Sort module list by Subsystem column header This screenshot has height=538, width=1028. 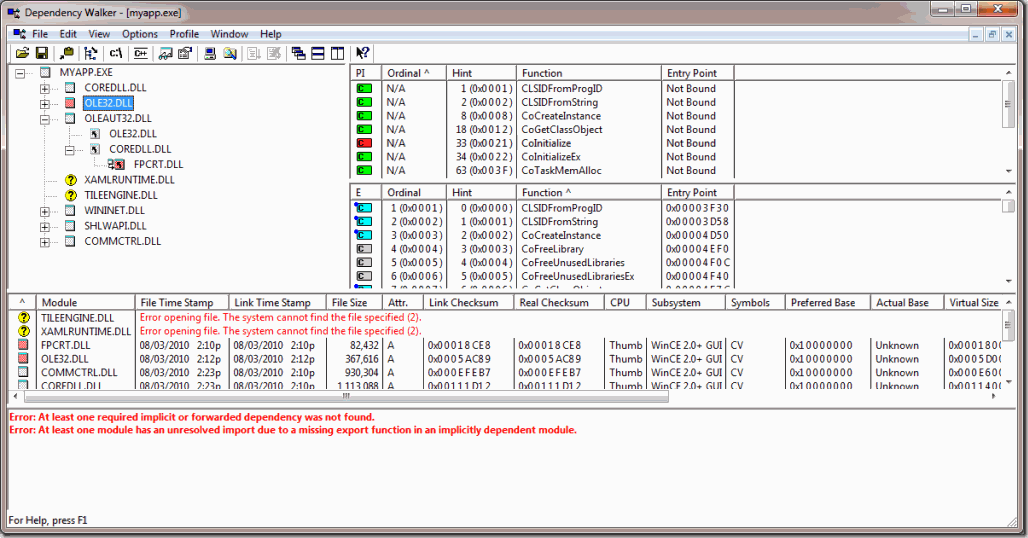tap(686, 302)
